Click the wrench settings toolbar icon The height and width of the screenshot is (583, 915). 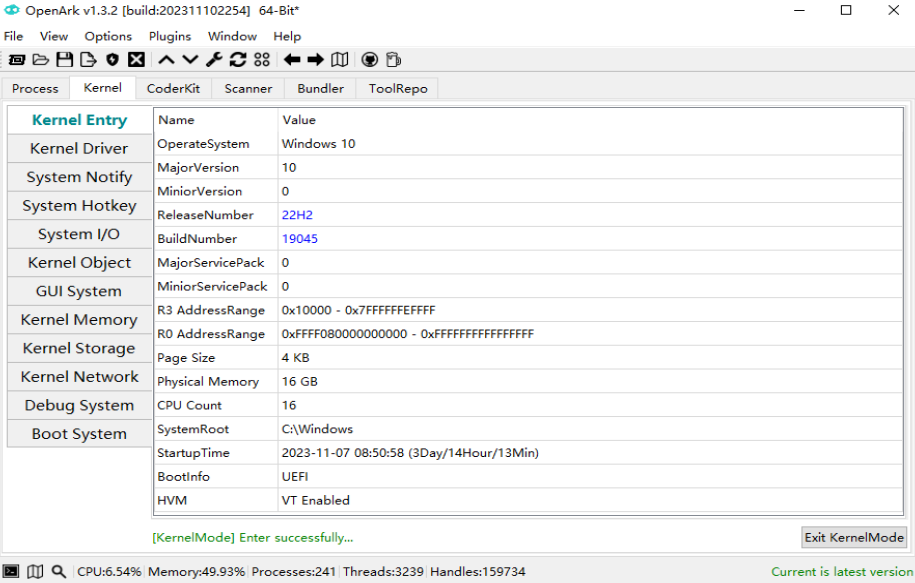(214, 60)
